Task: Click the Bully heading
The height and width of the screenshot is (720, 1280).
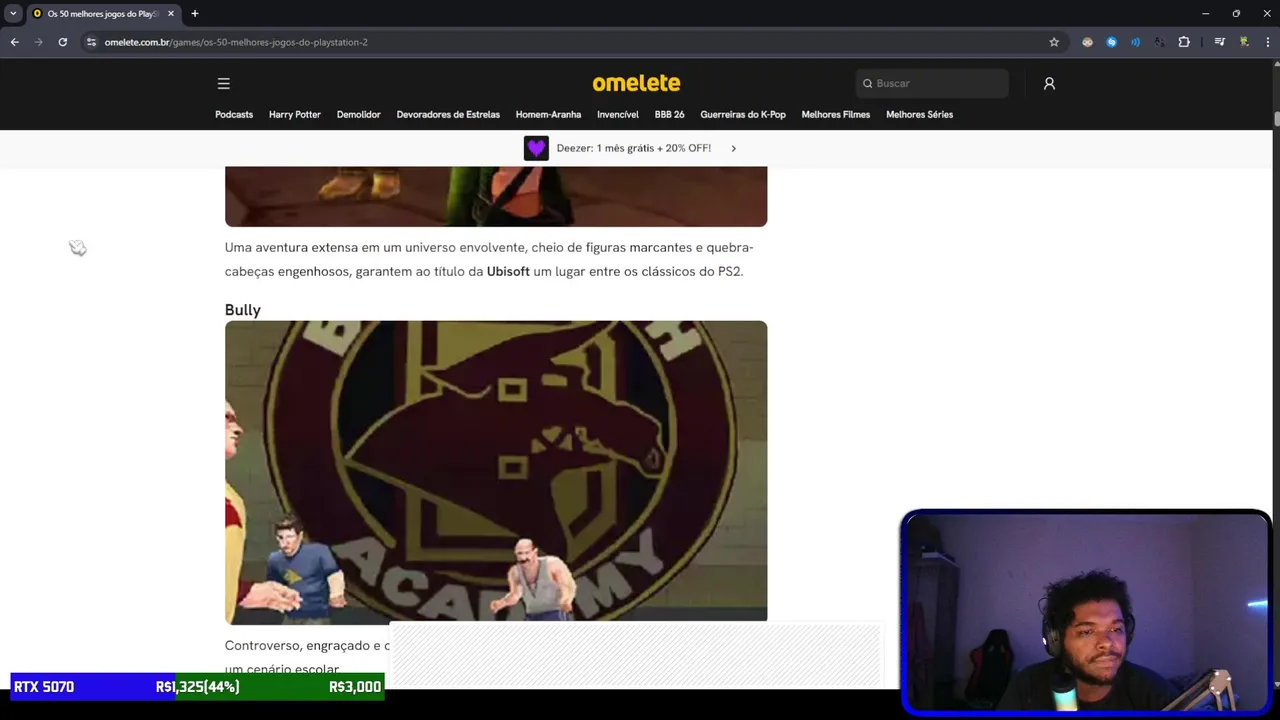Action: click(x=243, y=310)
